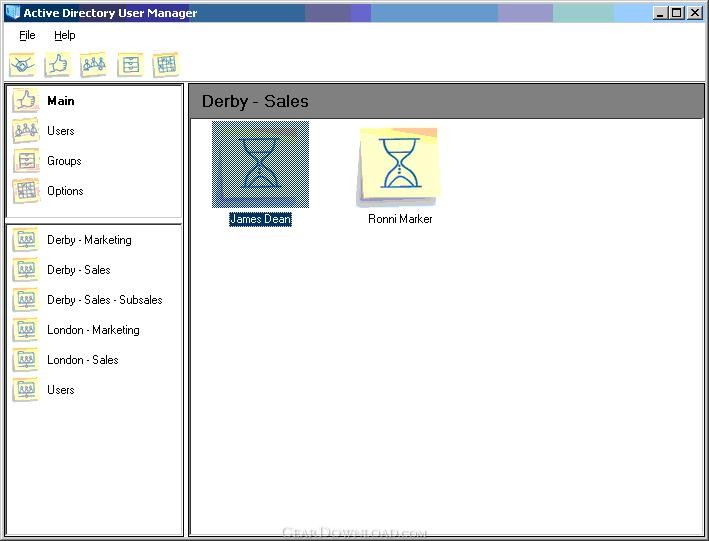709x541 pixels.
Task: Click the drawer icon beside Groups
Action: pos(26,161)
